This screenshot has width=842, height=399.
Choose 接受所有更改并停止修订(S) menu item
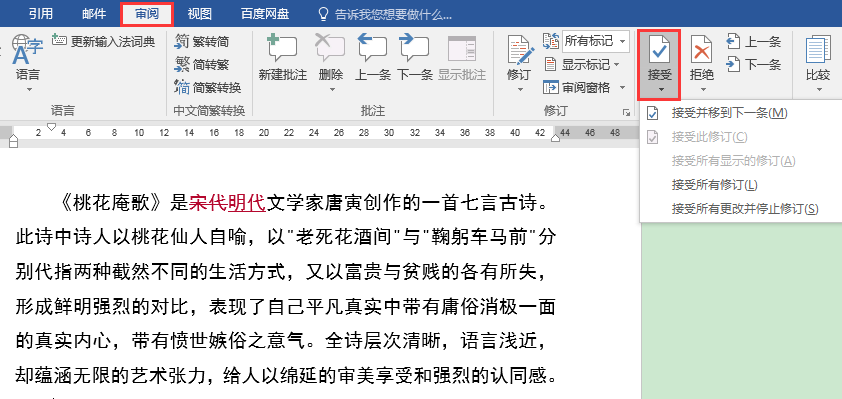click(x=741, y=208)
